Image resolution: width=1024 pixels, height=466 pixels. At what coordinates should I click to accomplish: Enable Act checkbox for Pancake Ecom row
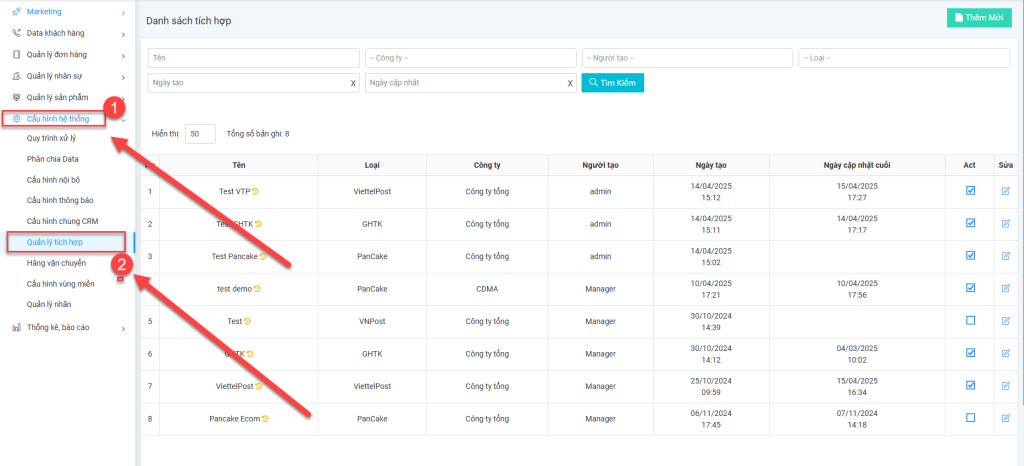(x=970, y=418)
